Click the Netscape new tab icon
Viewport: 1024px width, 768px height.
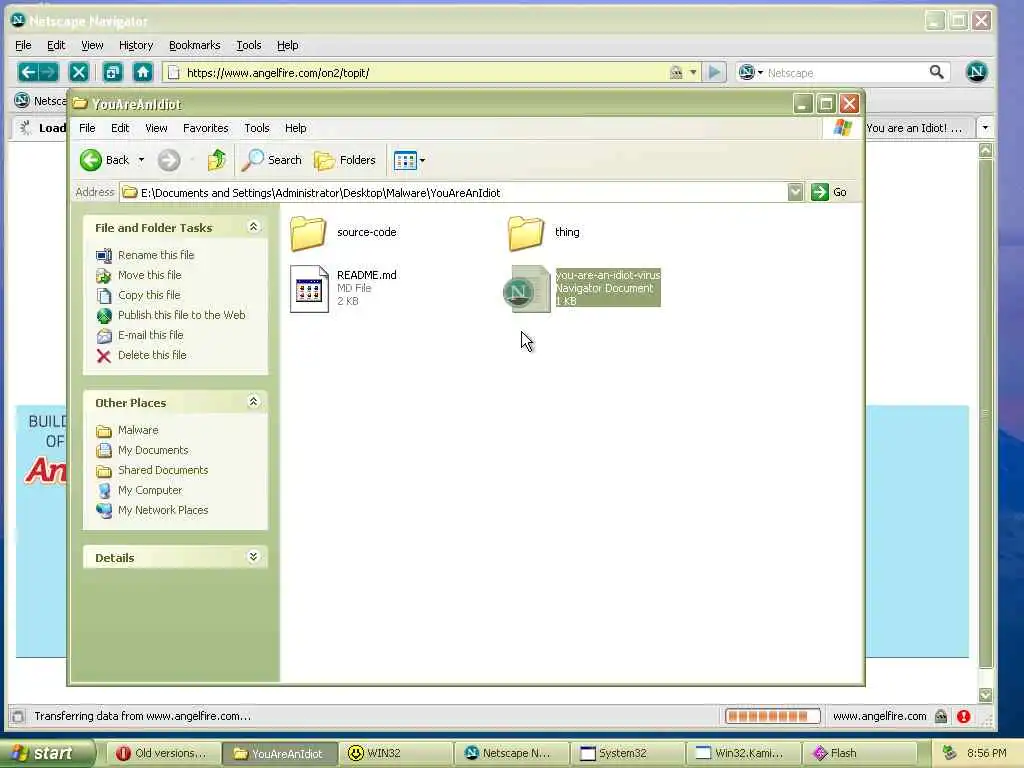click(112, 72)
